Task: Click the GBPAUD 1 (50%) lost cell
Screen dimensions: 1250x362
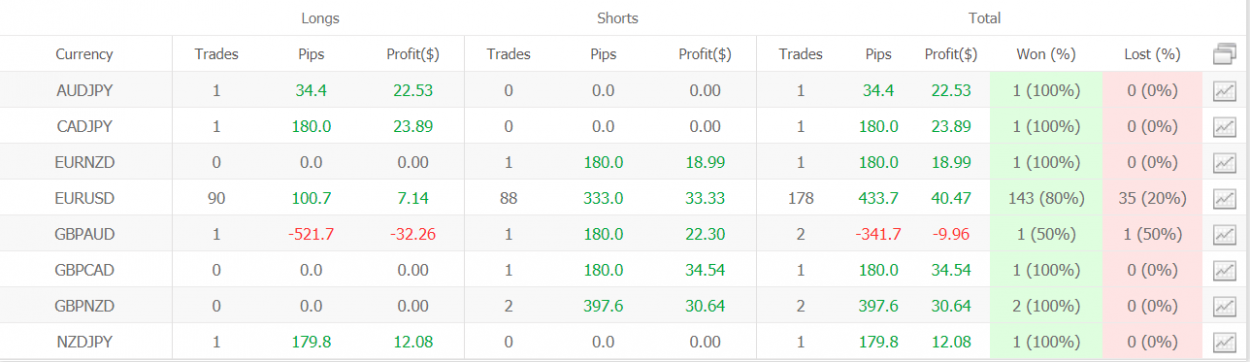Action: point(1152,235)
